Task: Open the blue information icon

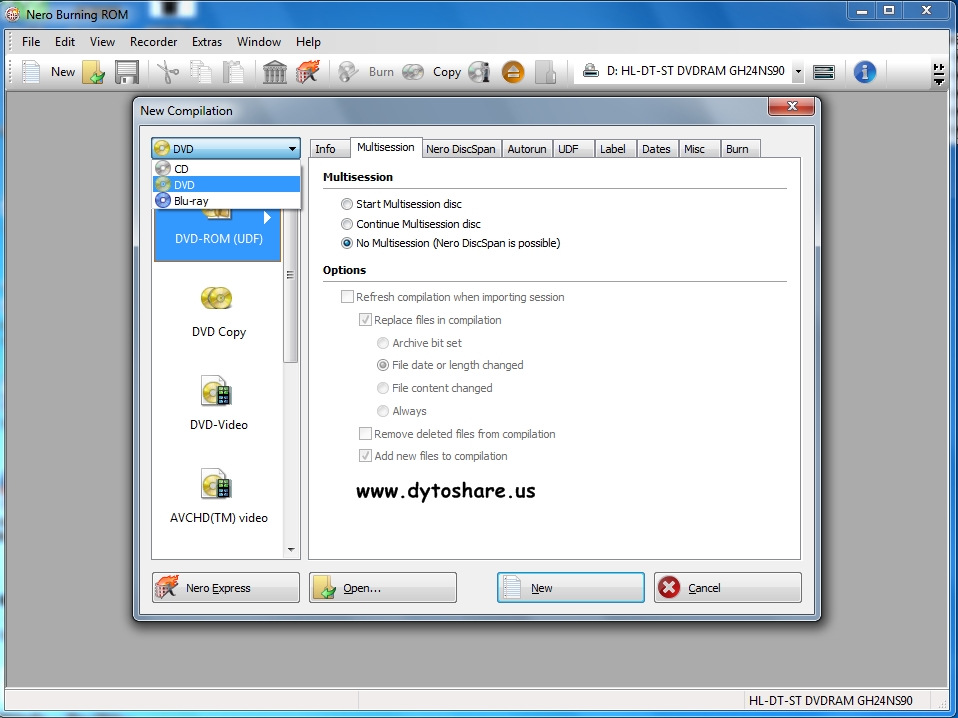Action: pyautogui.click(x=865, y=71)
